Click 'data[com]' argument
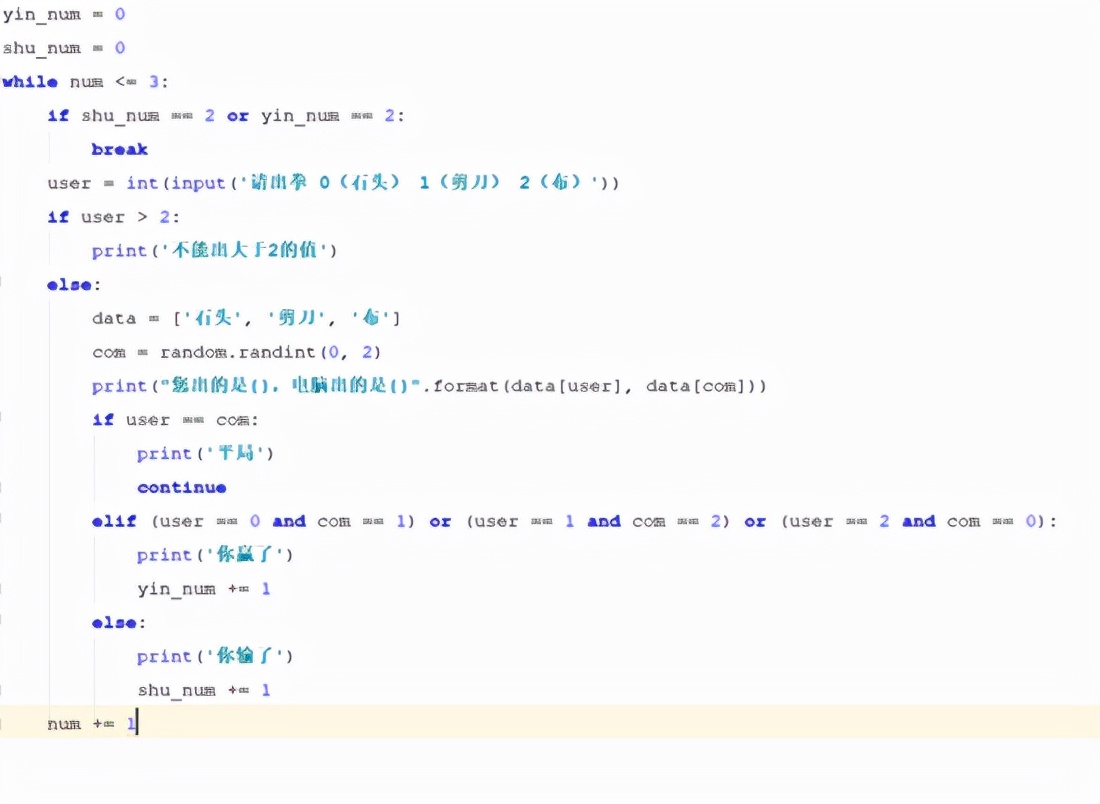The image size is (1100, 804). click(x=697, y=386)
